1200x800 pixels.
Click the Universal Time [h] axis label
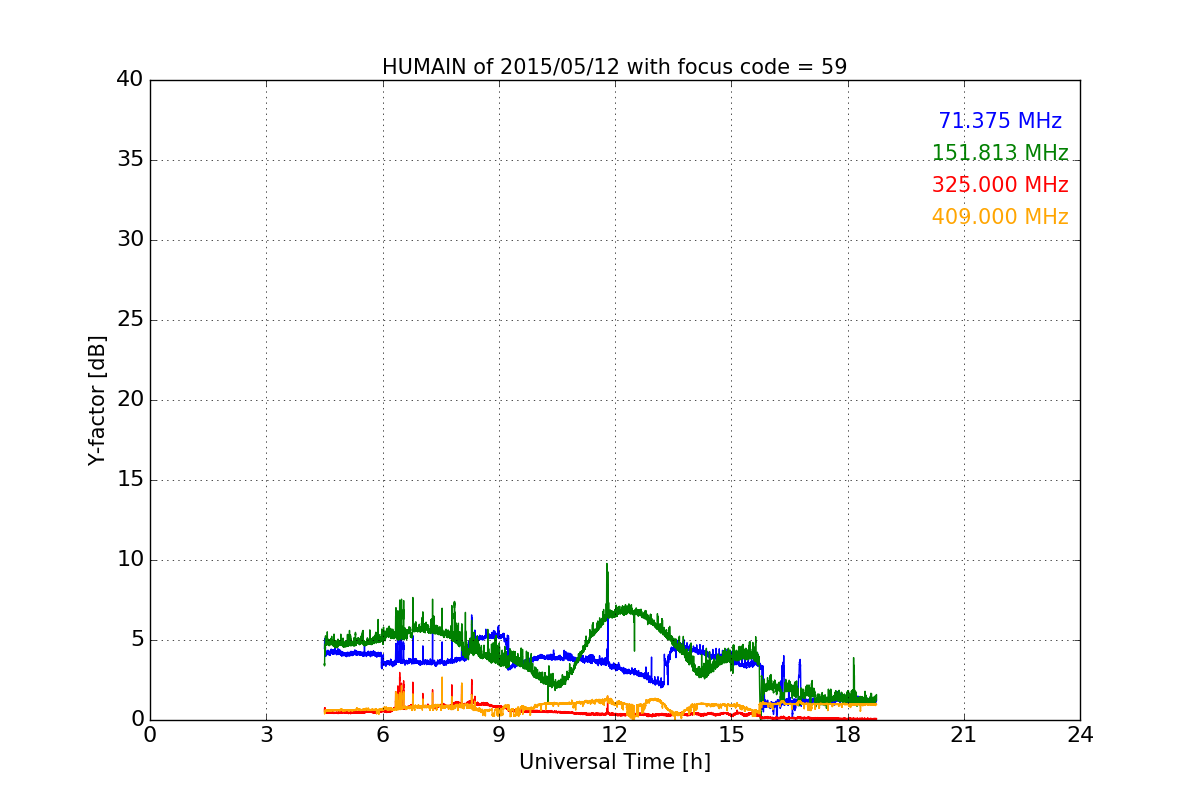(615, 762)
